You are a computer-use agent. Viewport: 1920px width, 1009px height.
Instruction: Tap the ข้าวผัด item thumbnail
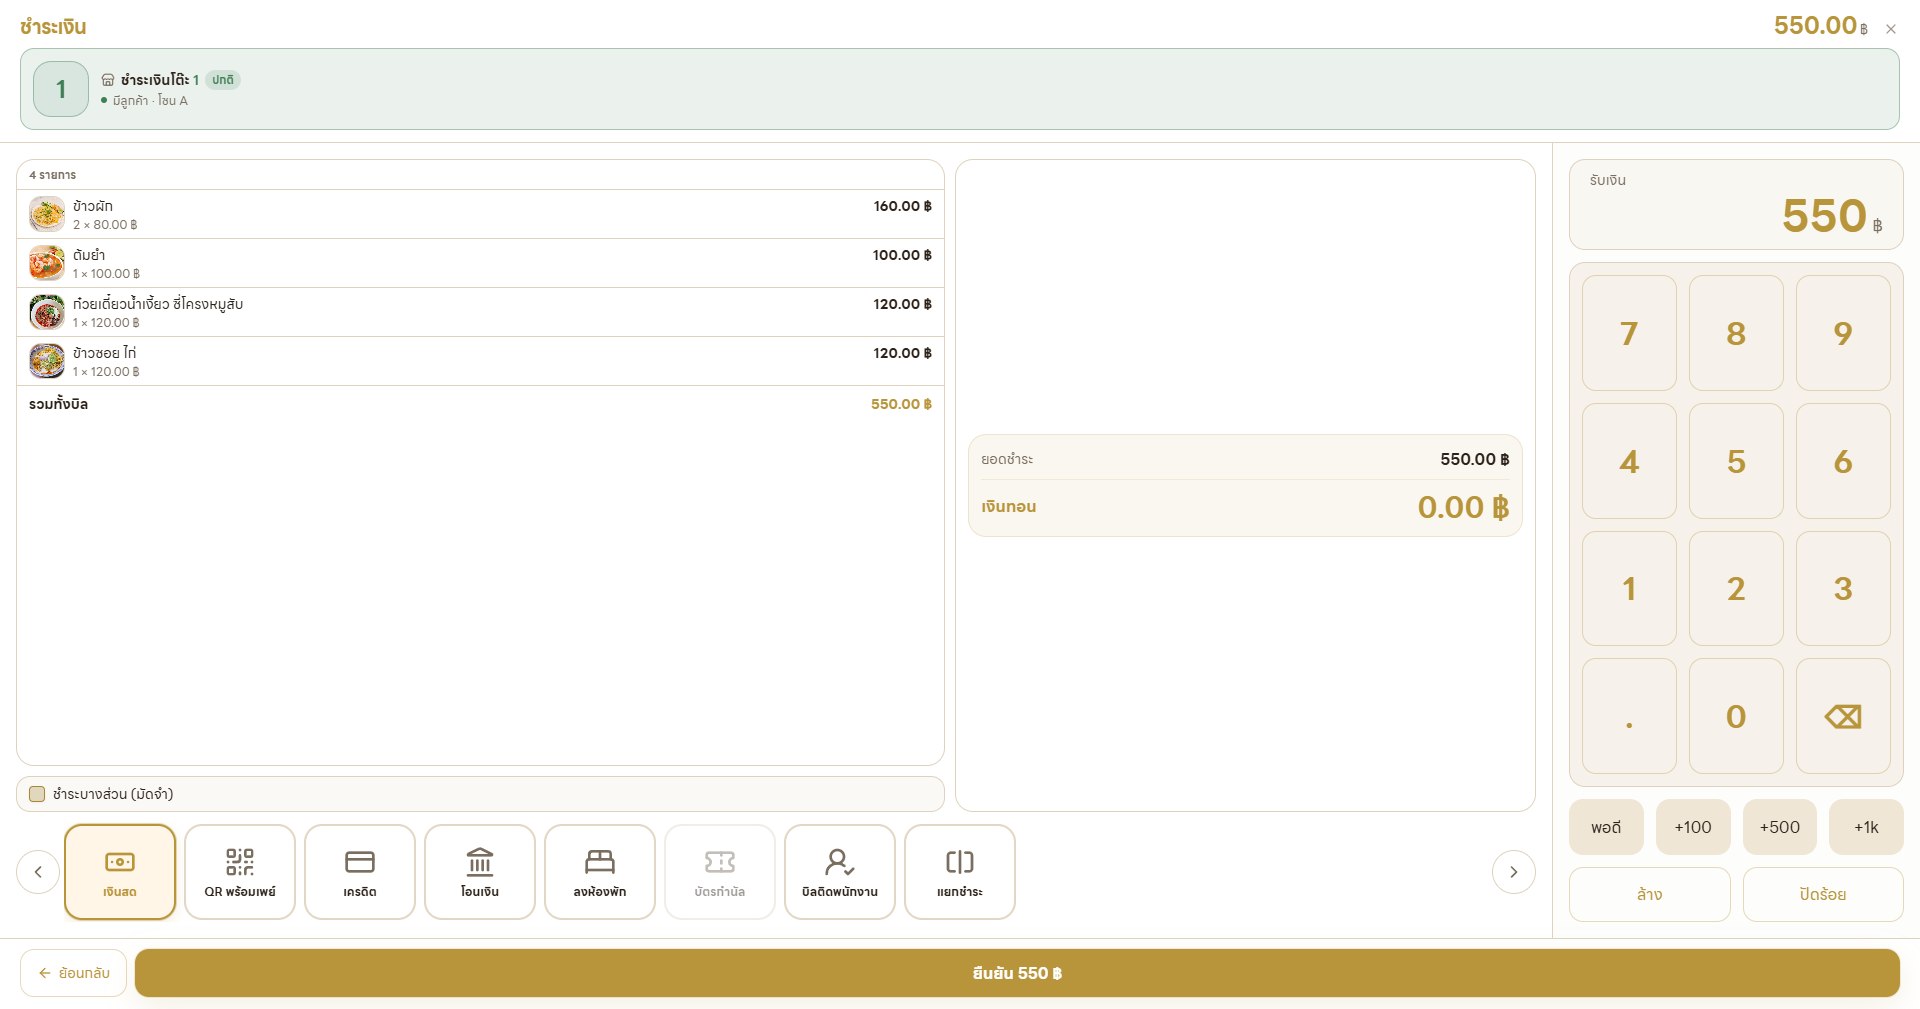tap(47, 214)
